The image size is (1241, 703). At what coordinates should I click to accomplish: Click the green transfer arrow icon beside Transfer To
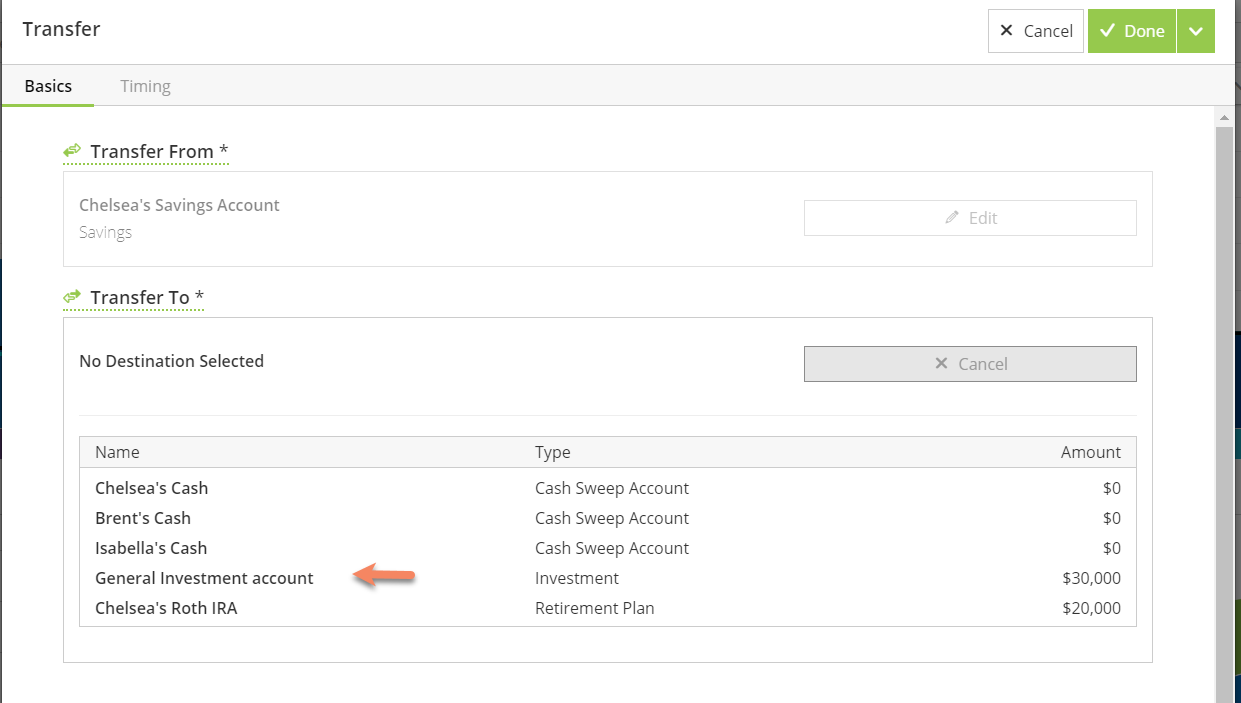[70, 295]
